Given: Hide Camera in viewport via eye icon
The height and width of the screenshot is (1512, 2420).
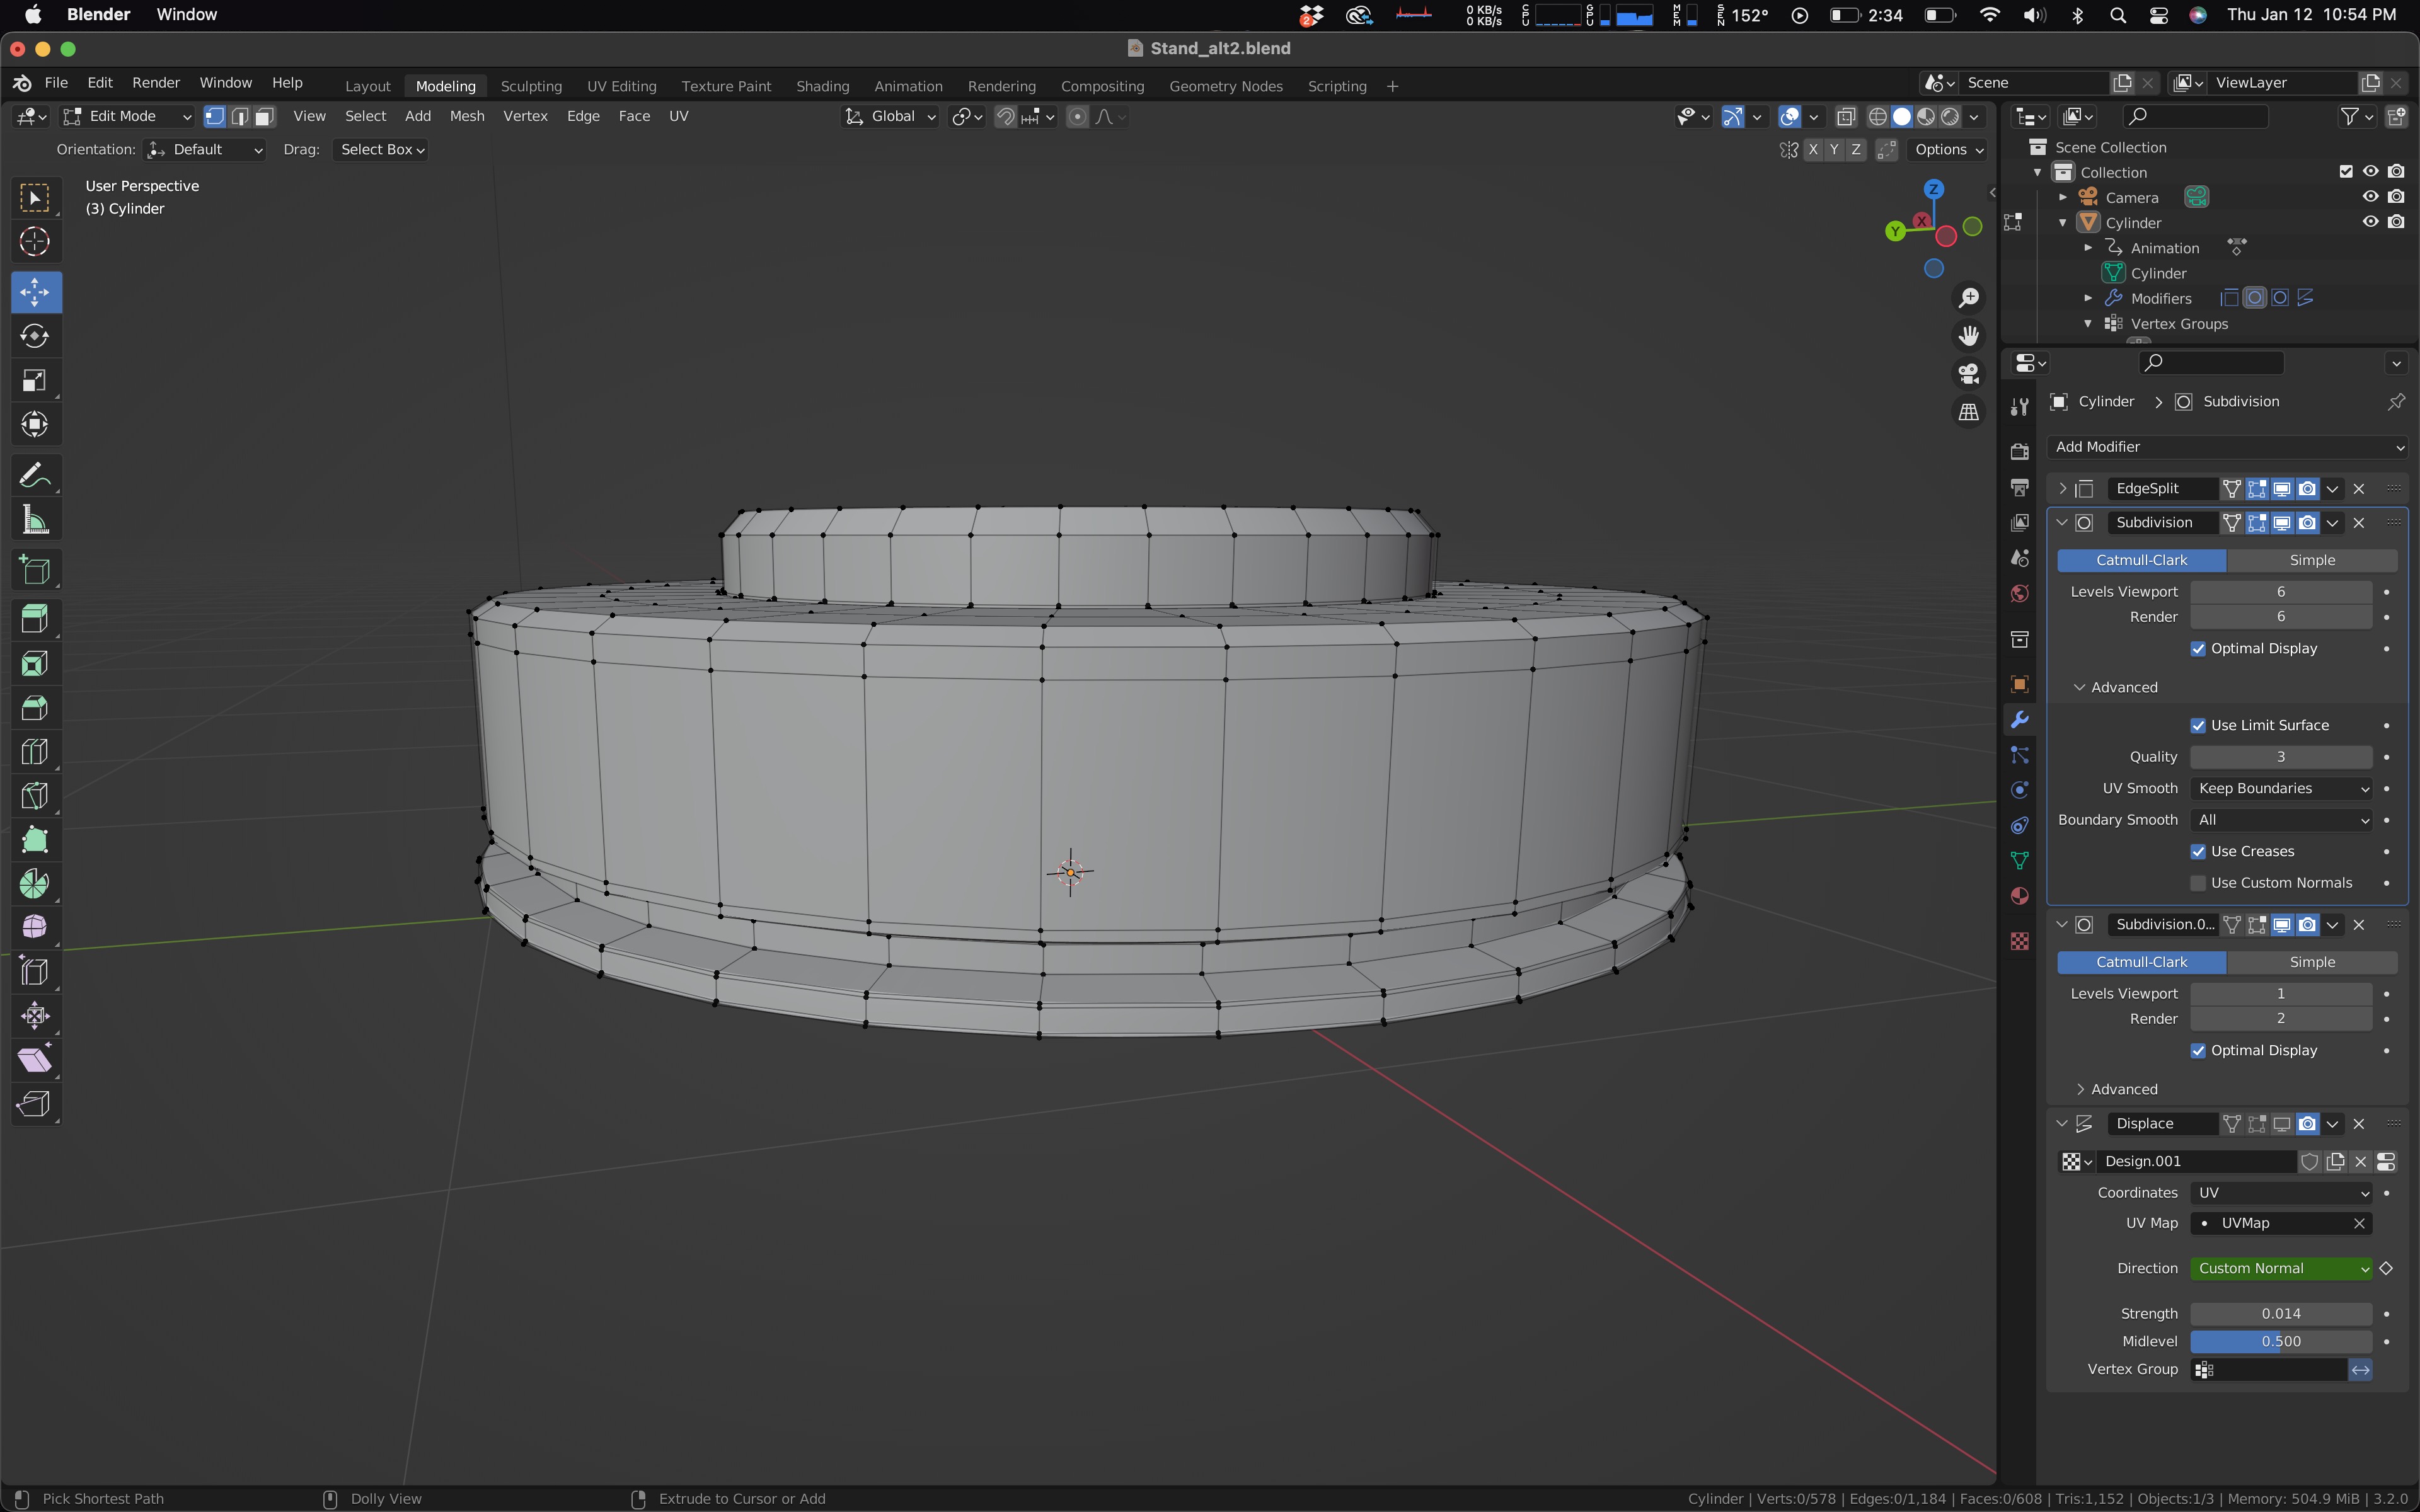Looking at the screenshot, I should 2370,197.
